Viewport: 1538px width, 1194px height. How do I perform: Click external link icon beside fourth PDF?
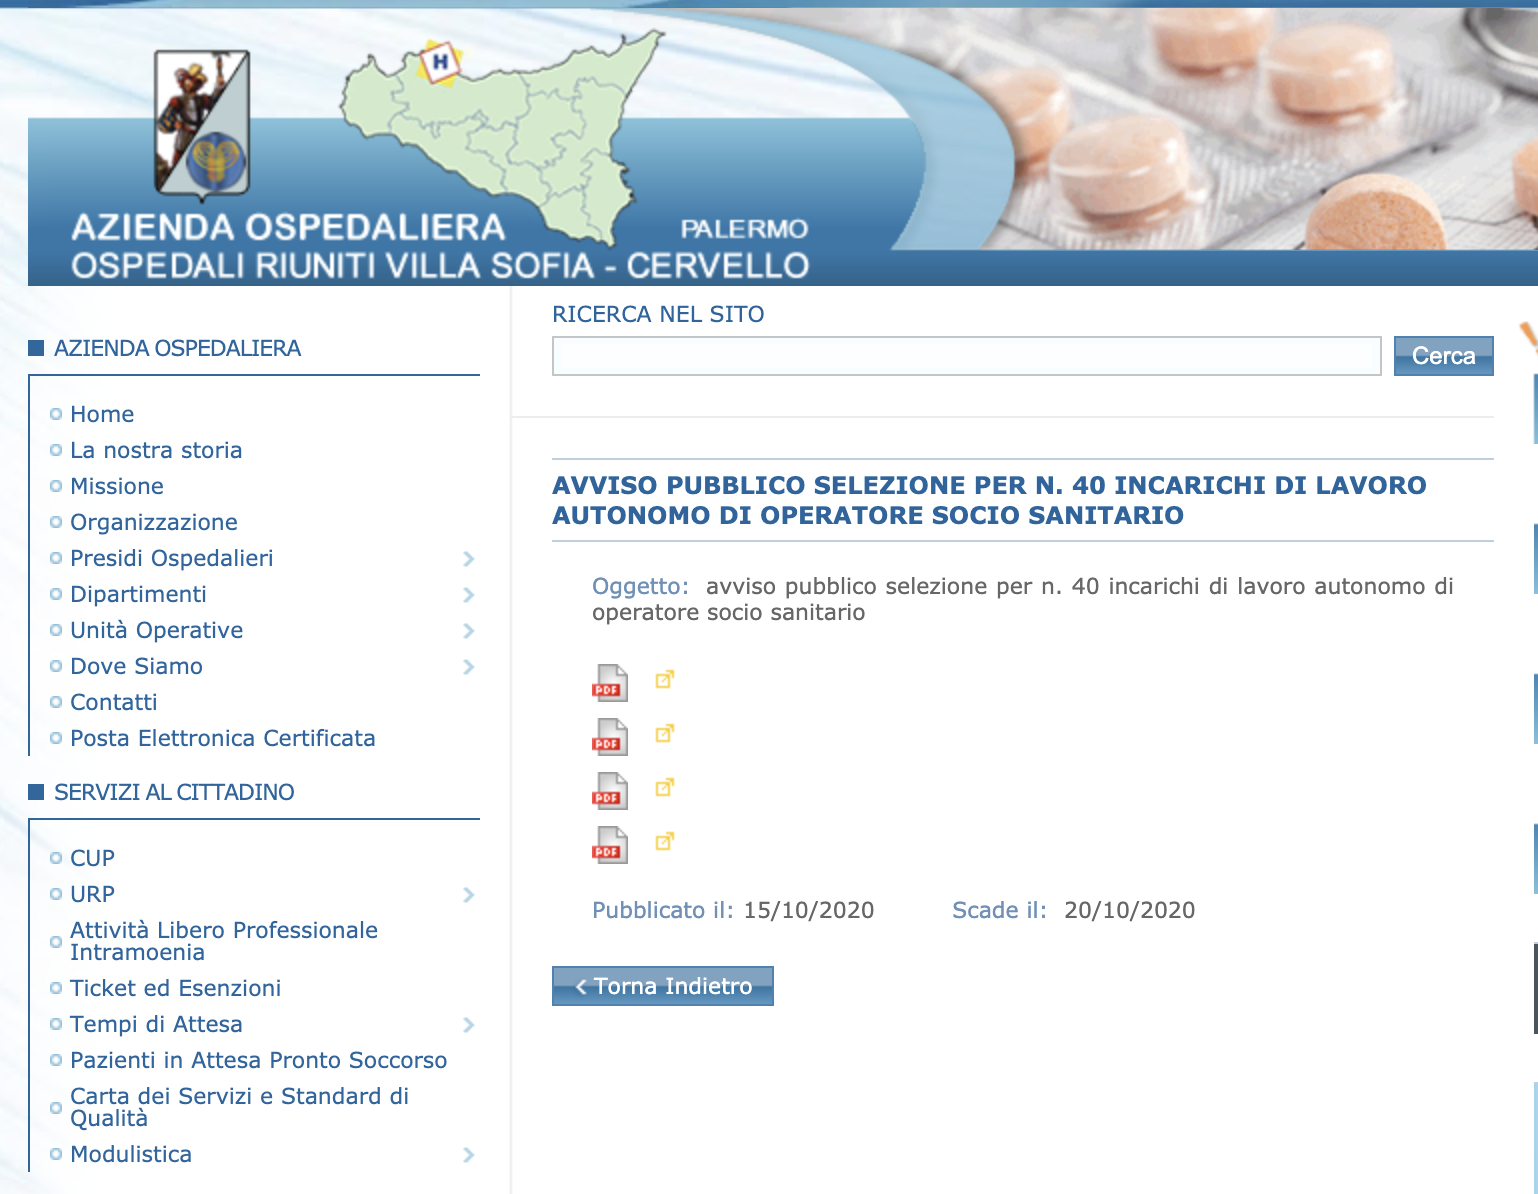click(x=664, y=842)
